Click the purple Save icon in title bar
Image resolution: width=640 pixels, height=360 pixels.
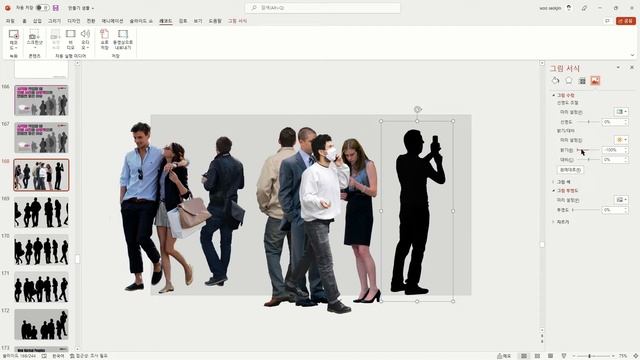(56, 8)
